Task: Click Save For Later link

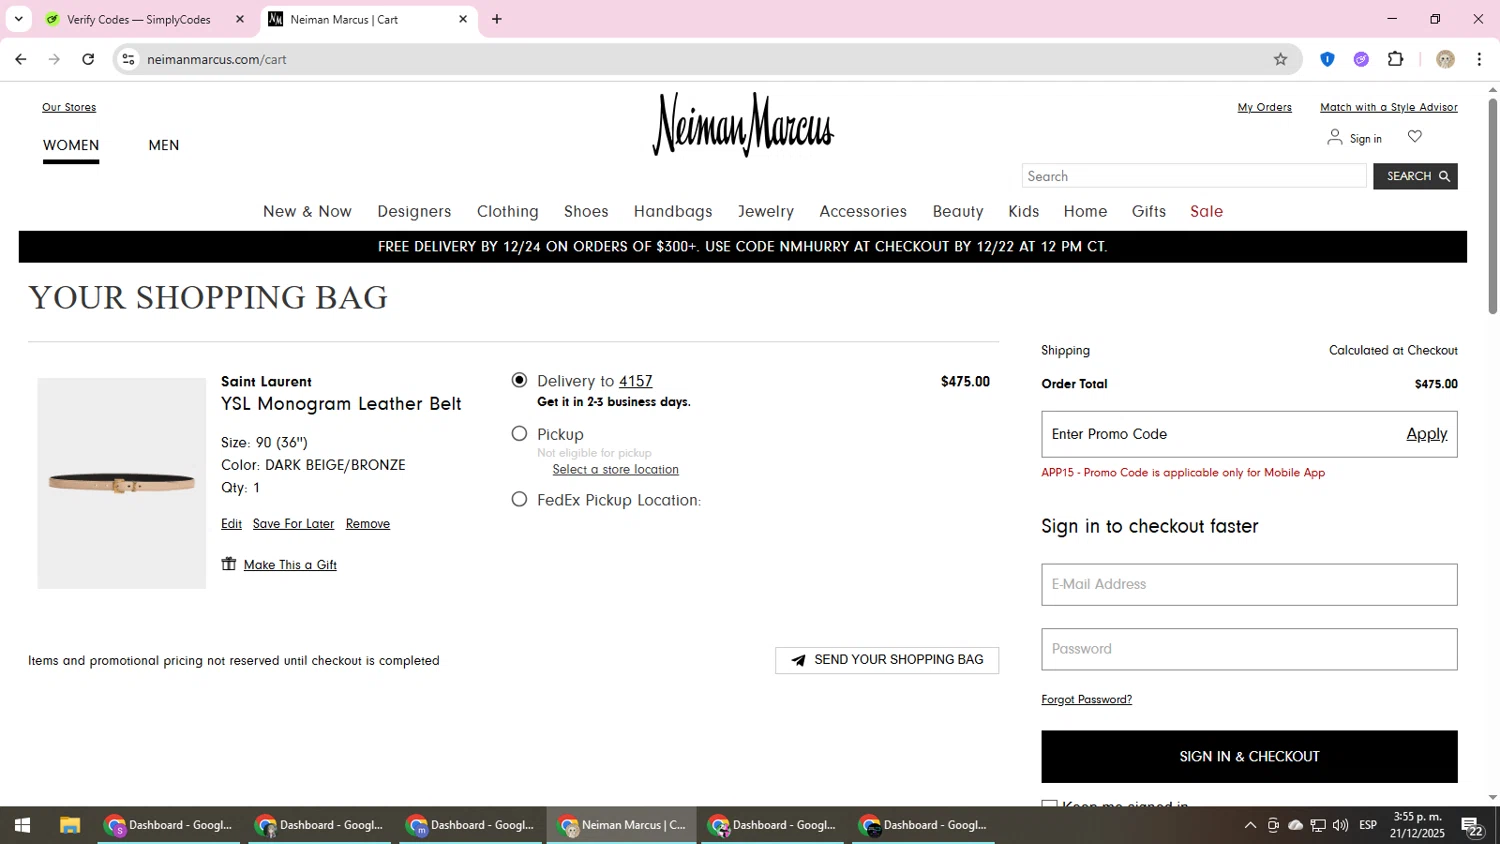Action: tap(293, 524)
